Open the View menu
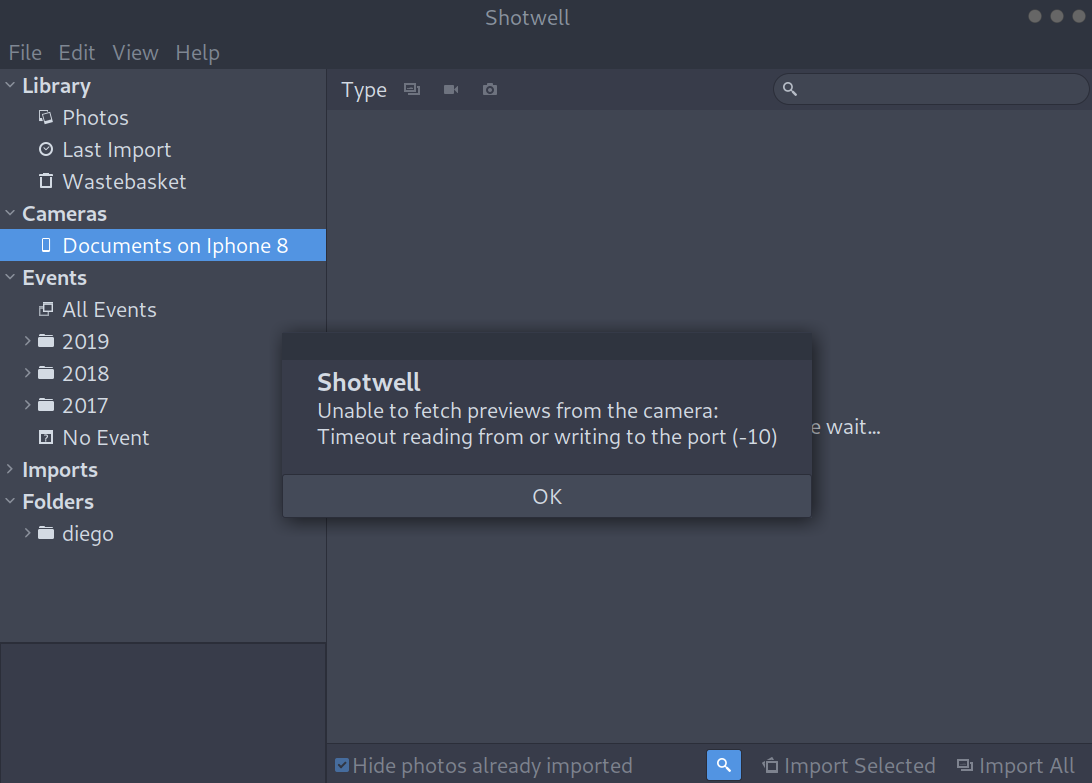This screenshot has width=1092, height=783. pos(135,53)
